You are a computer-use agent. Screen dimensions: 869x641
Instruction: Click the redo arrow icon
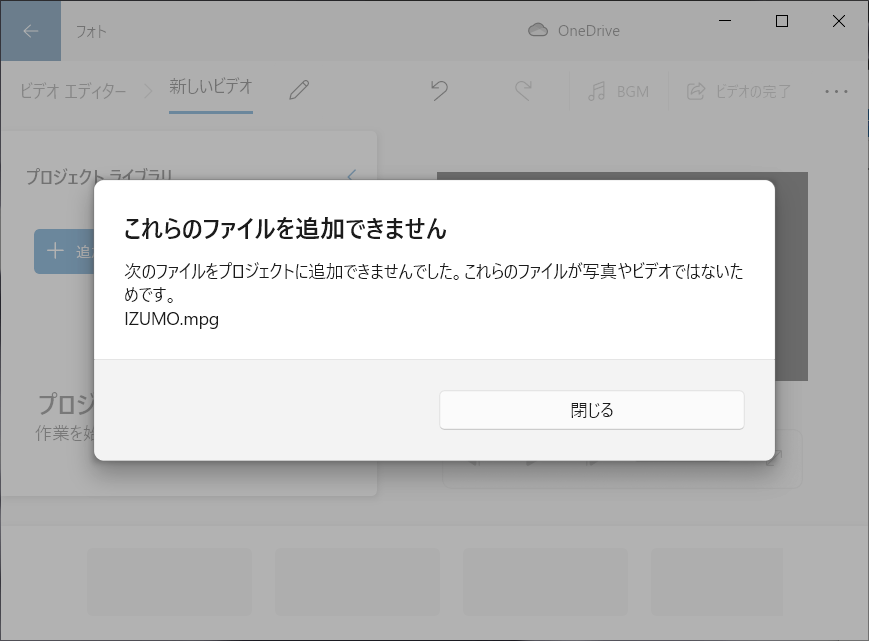(523, 90)
